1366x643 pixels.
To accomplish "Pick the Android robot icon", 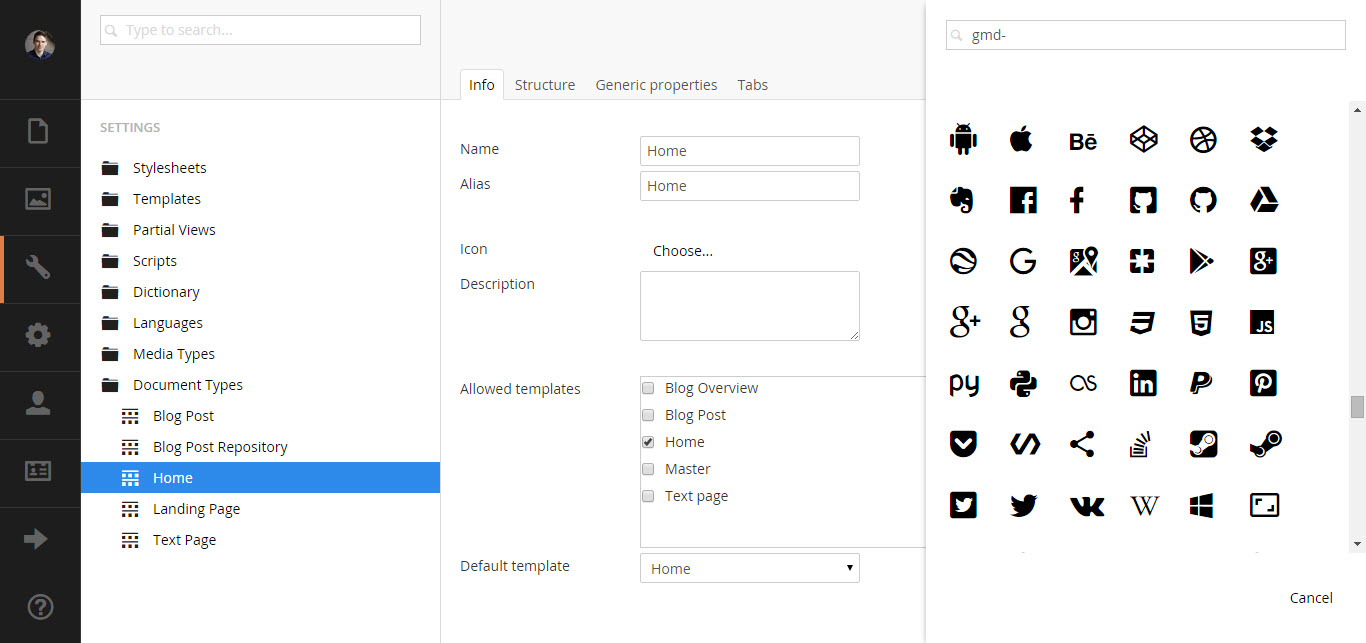I will (963, 139).
